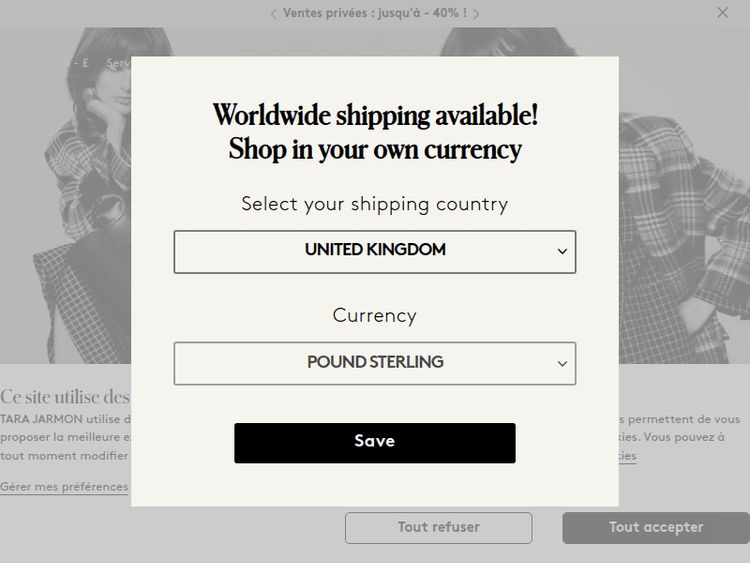Click the underlined cookies policy link
750x563 pixels.
(x=627, y=456)
